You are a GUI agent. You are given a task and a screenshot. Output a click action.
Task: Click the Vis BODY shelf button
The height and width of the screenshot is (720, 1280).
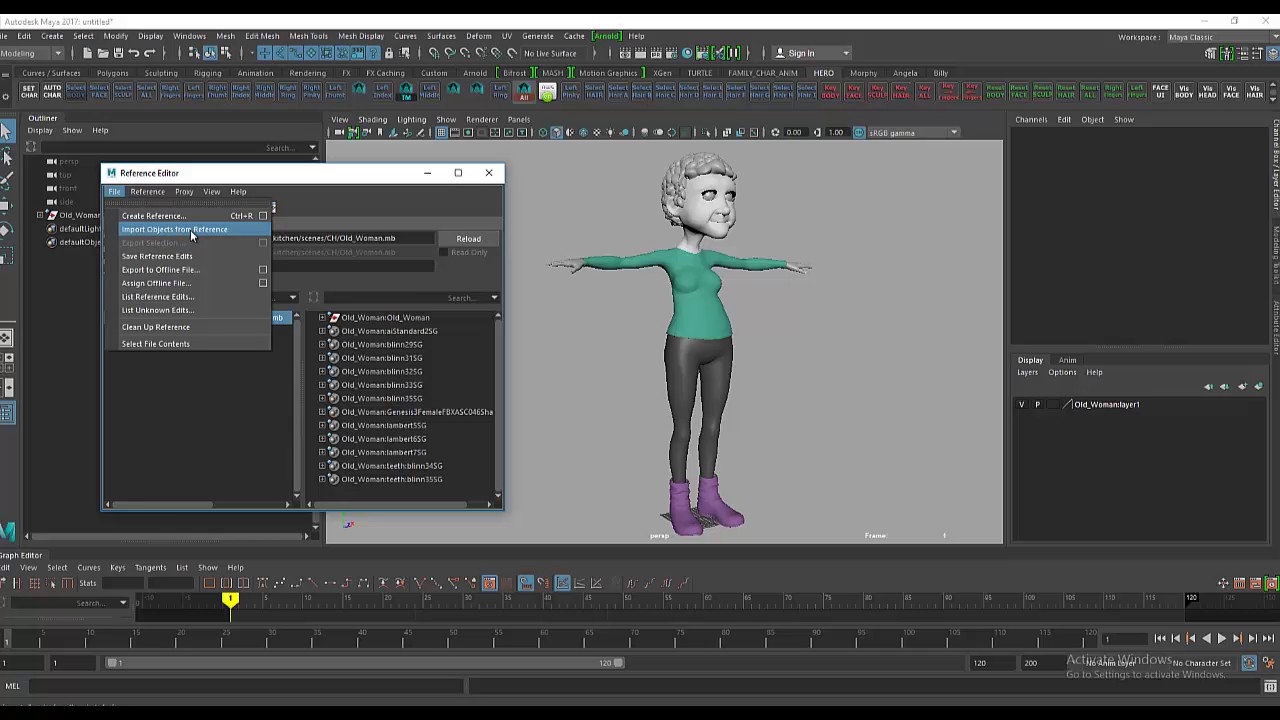tap(1184, 91)
